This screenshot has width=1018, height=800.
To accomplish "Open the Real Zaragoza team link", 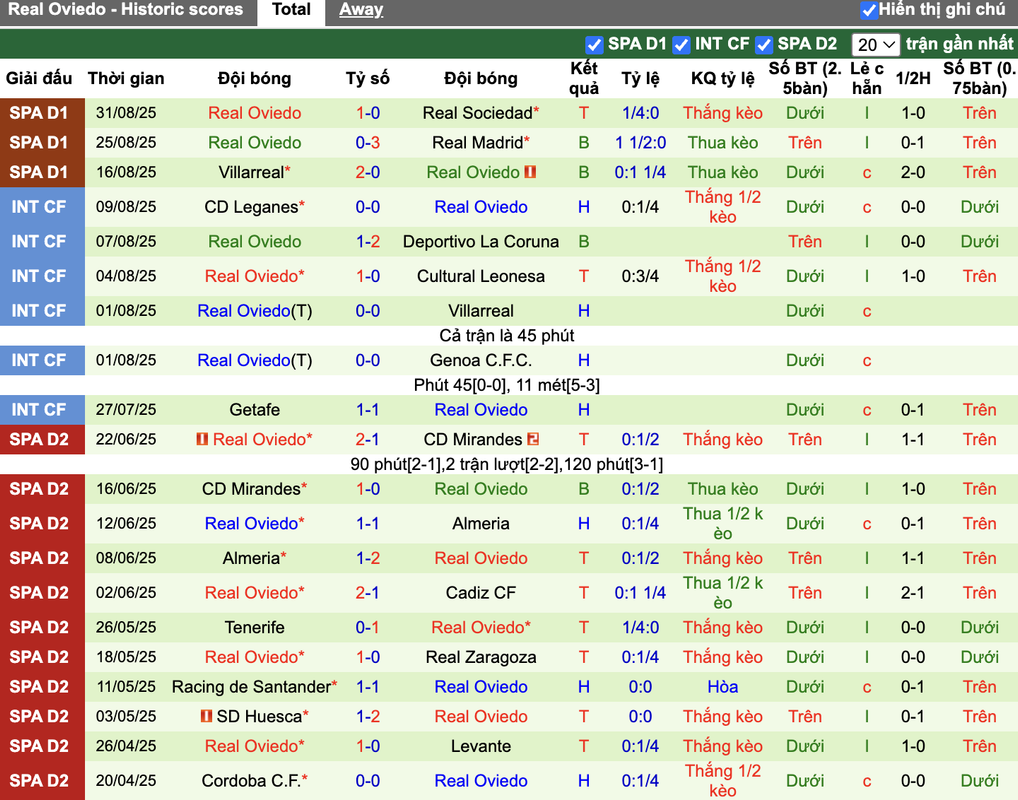I will click(x=480, y=657).
